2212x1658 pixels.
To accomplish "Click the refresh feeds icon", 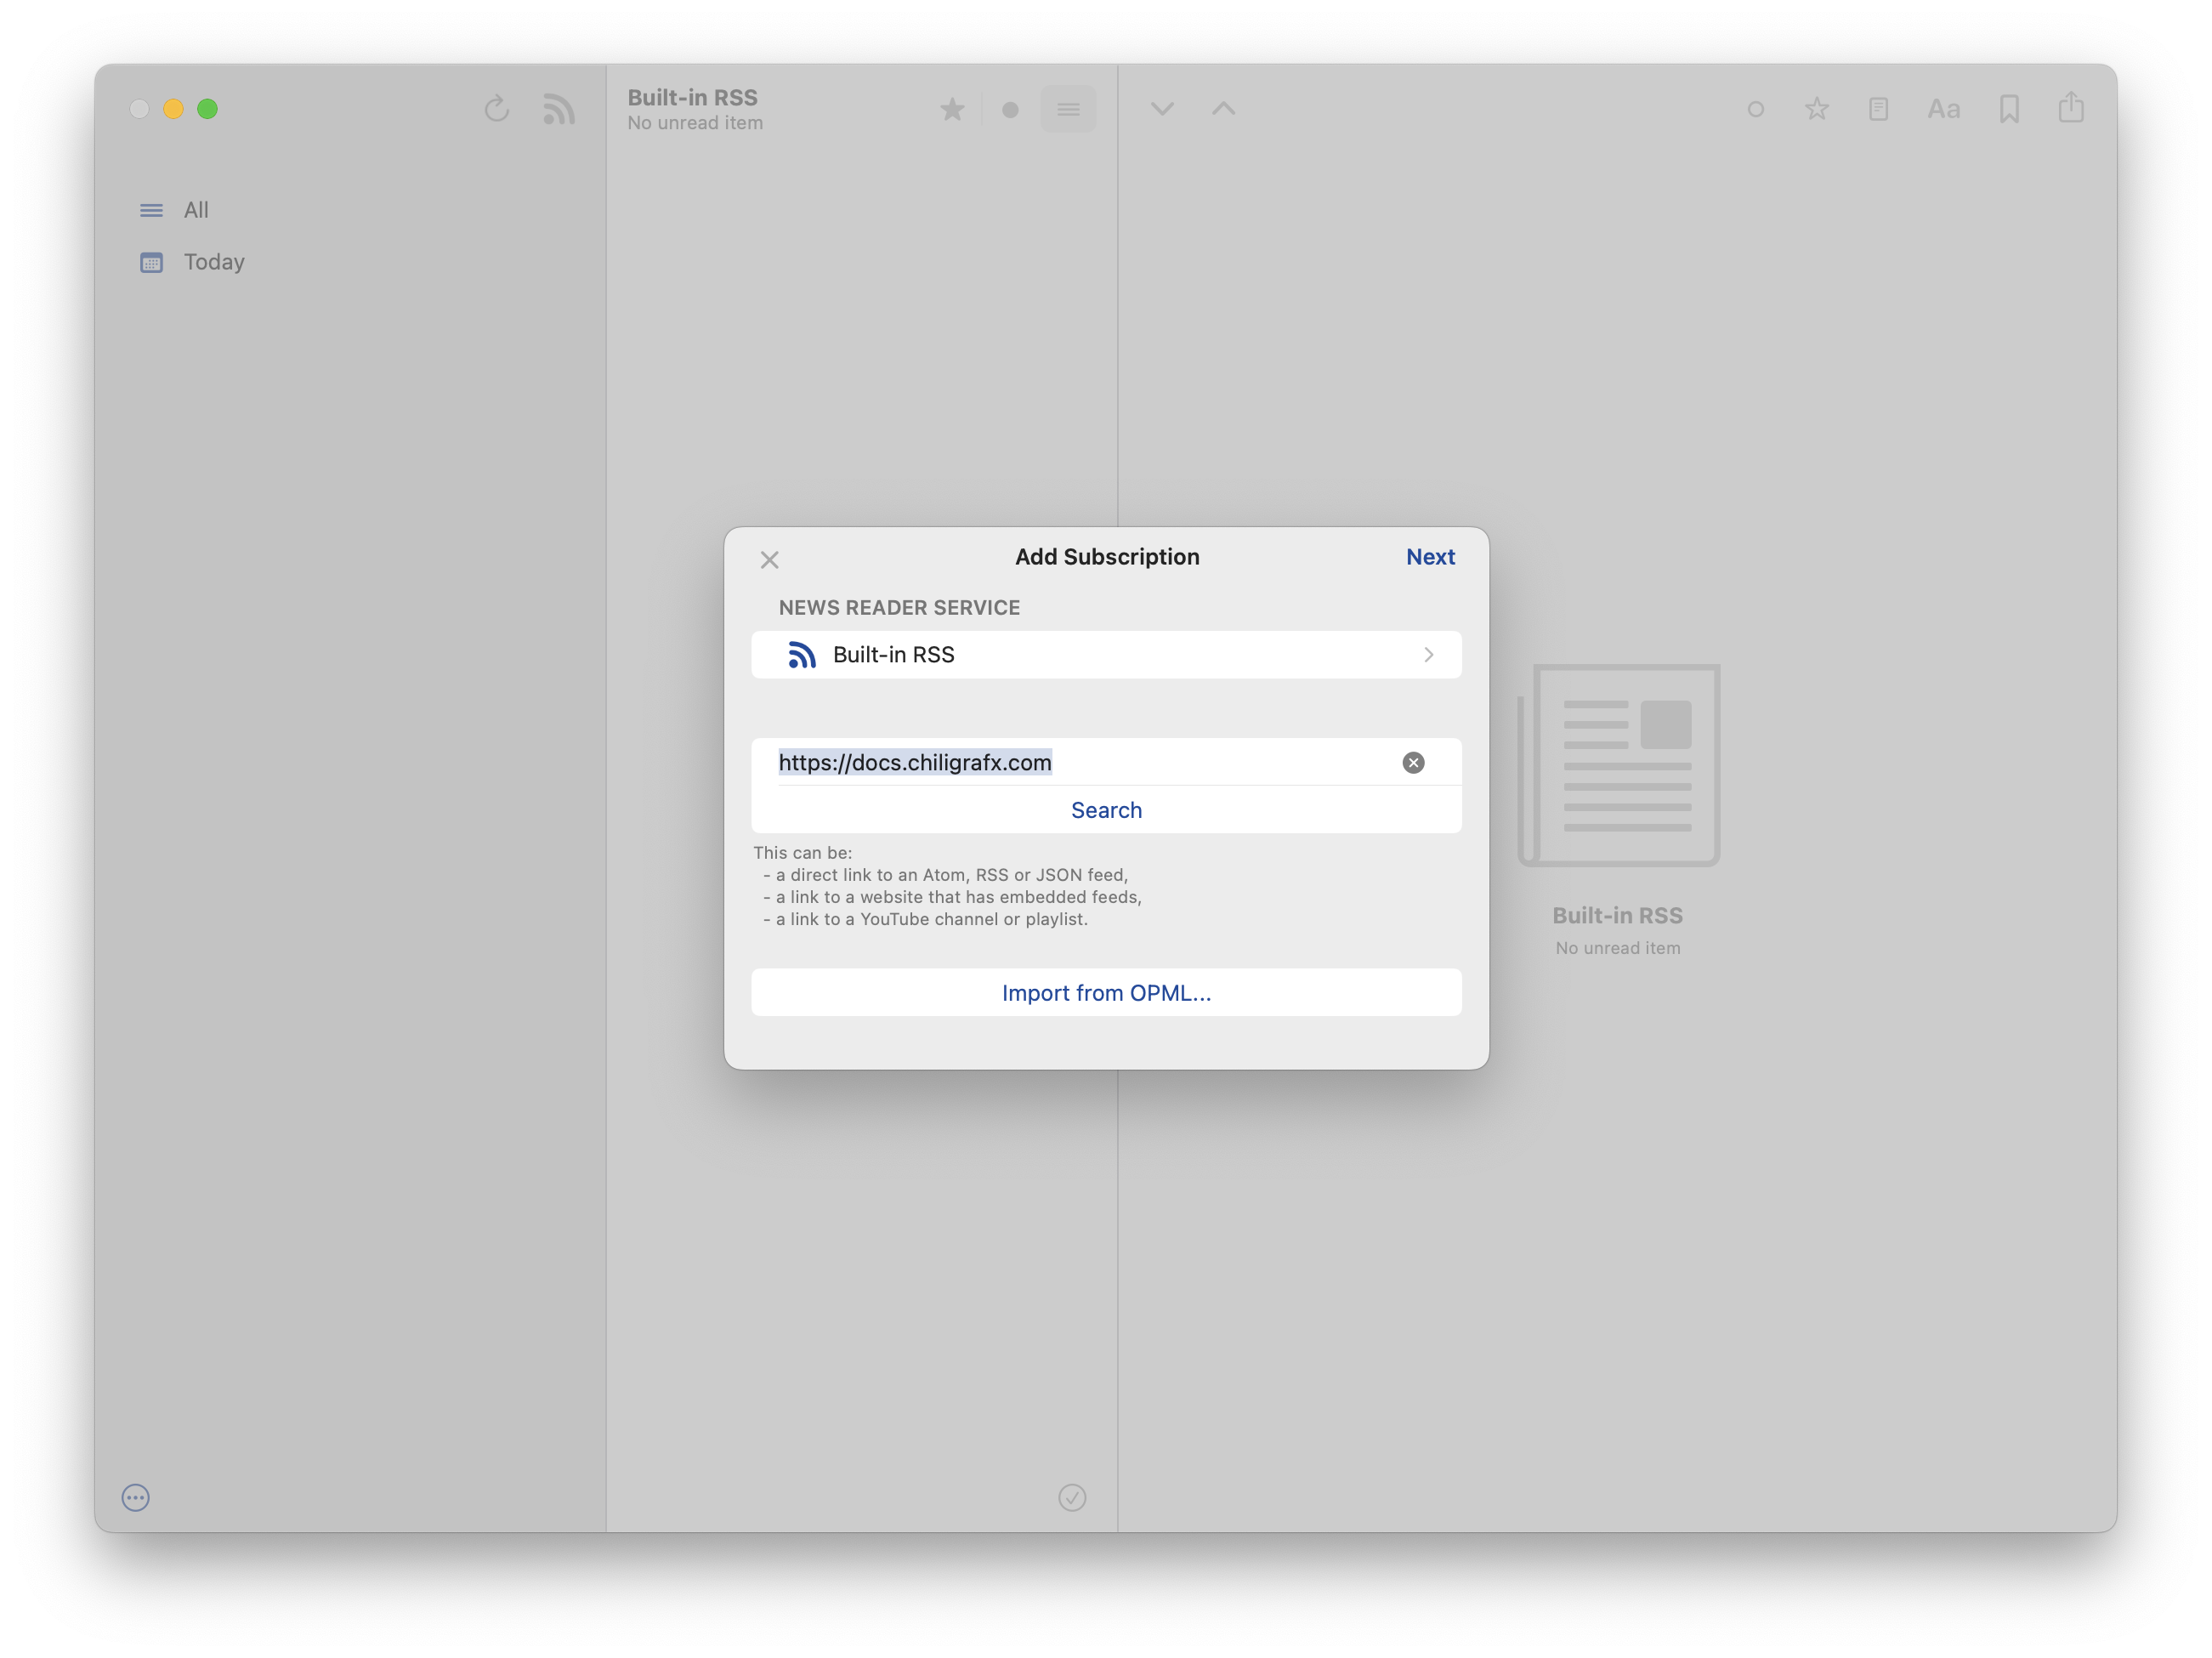I will click(497, 109).
